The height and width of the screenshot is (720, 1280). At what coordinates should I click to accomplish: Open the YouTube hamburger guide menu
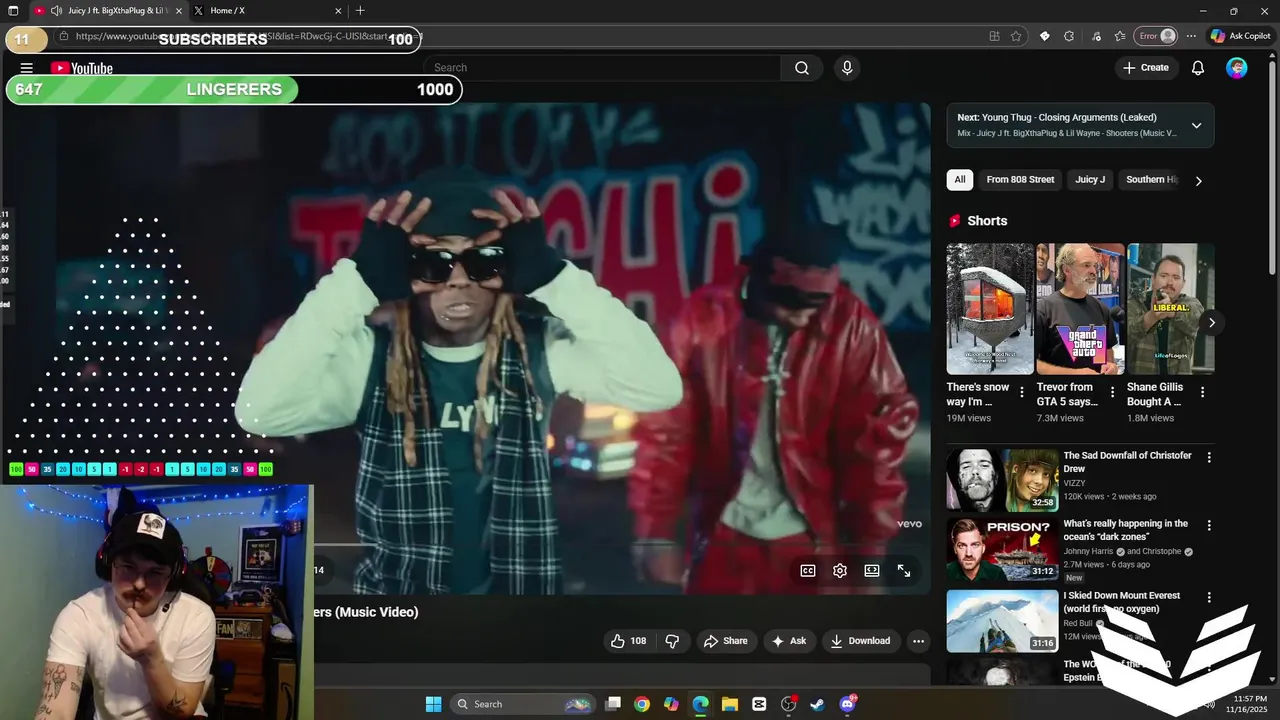coord(27,68)
